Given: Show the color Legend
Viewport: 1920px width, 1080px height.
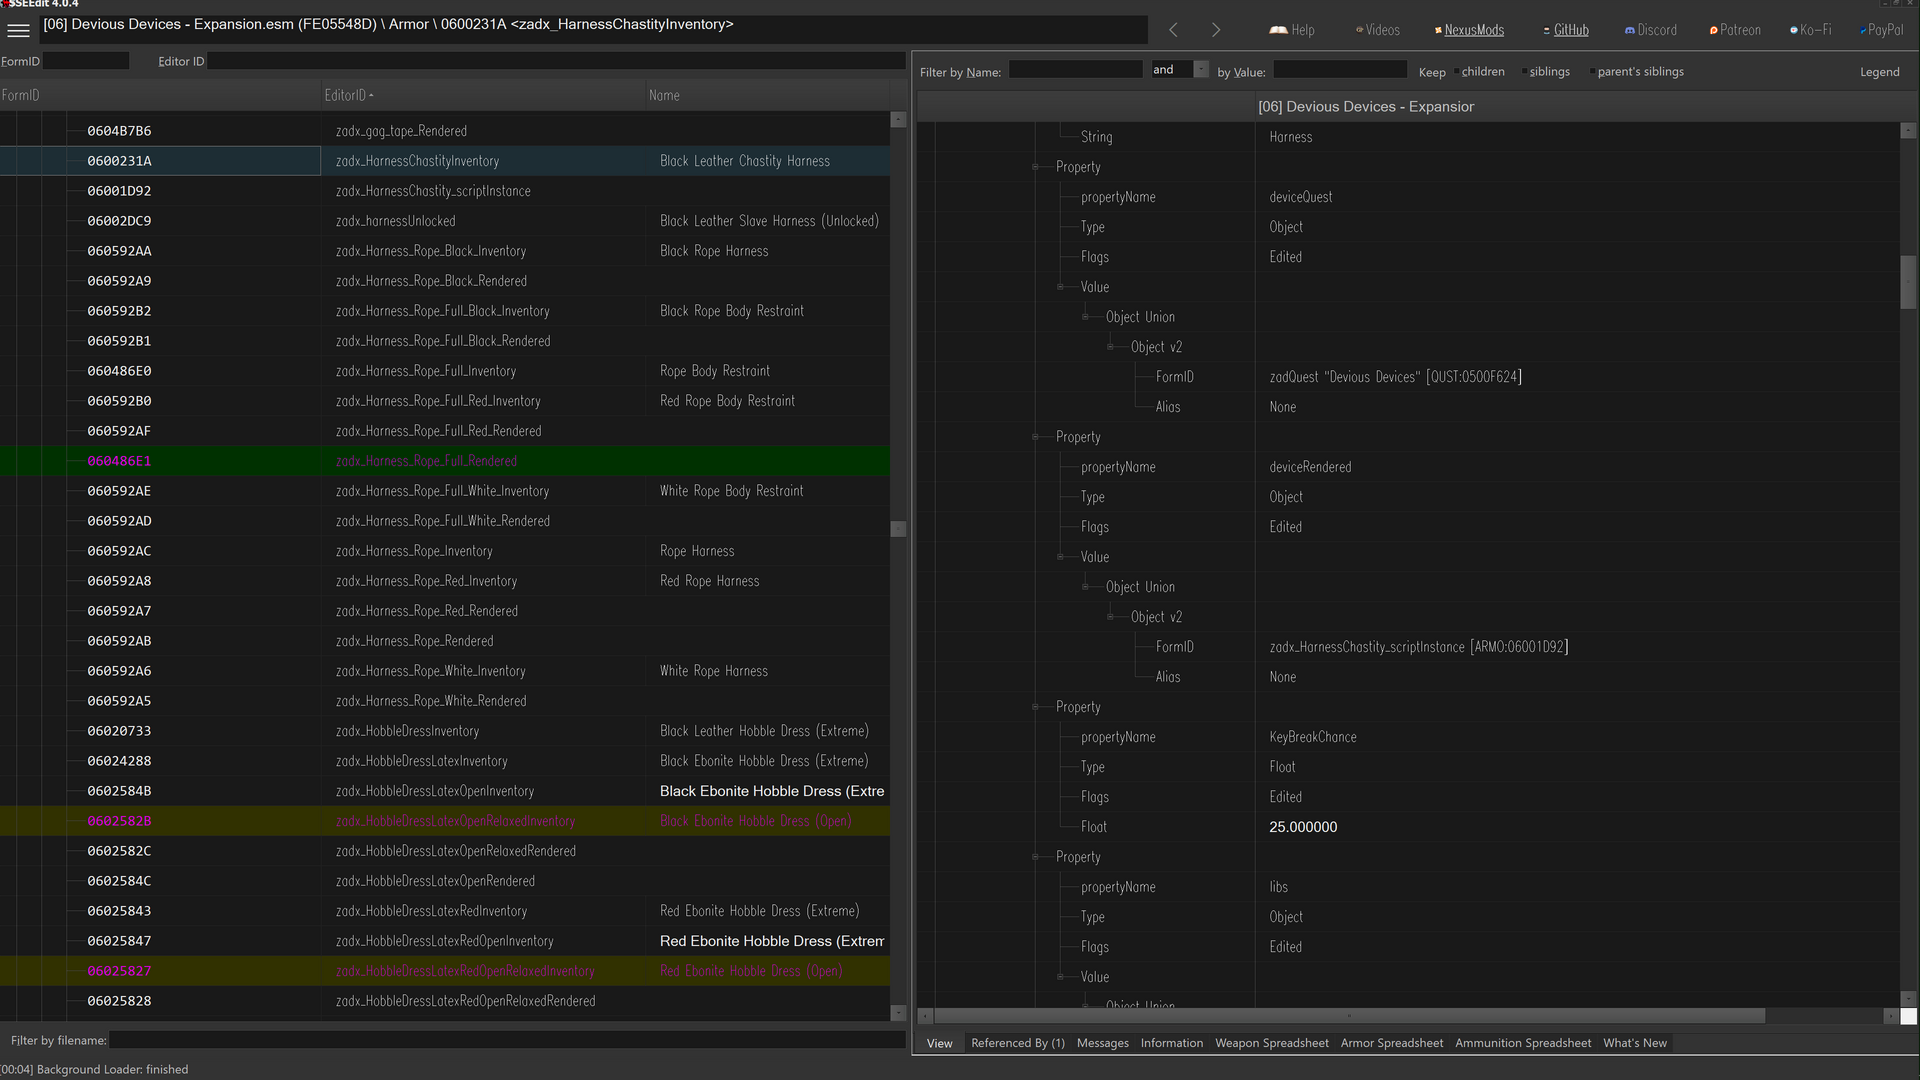Looking at the screenshot, I should click(1879, 72).
